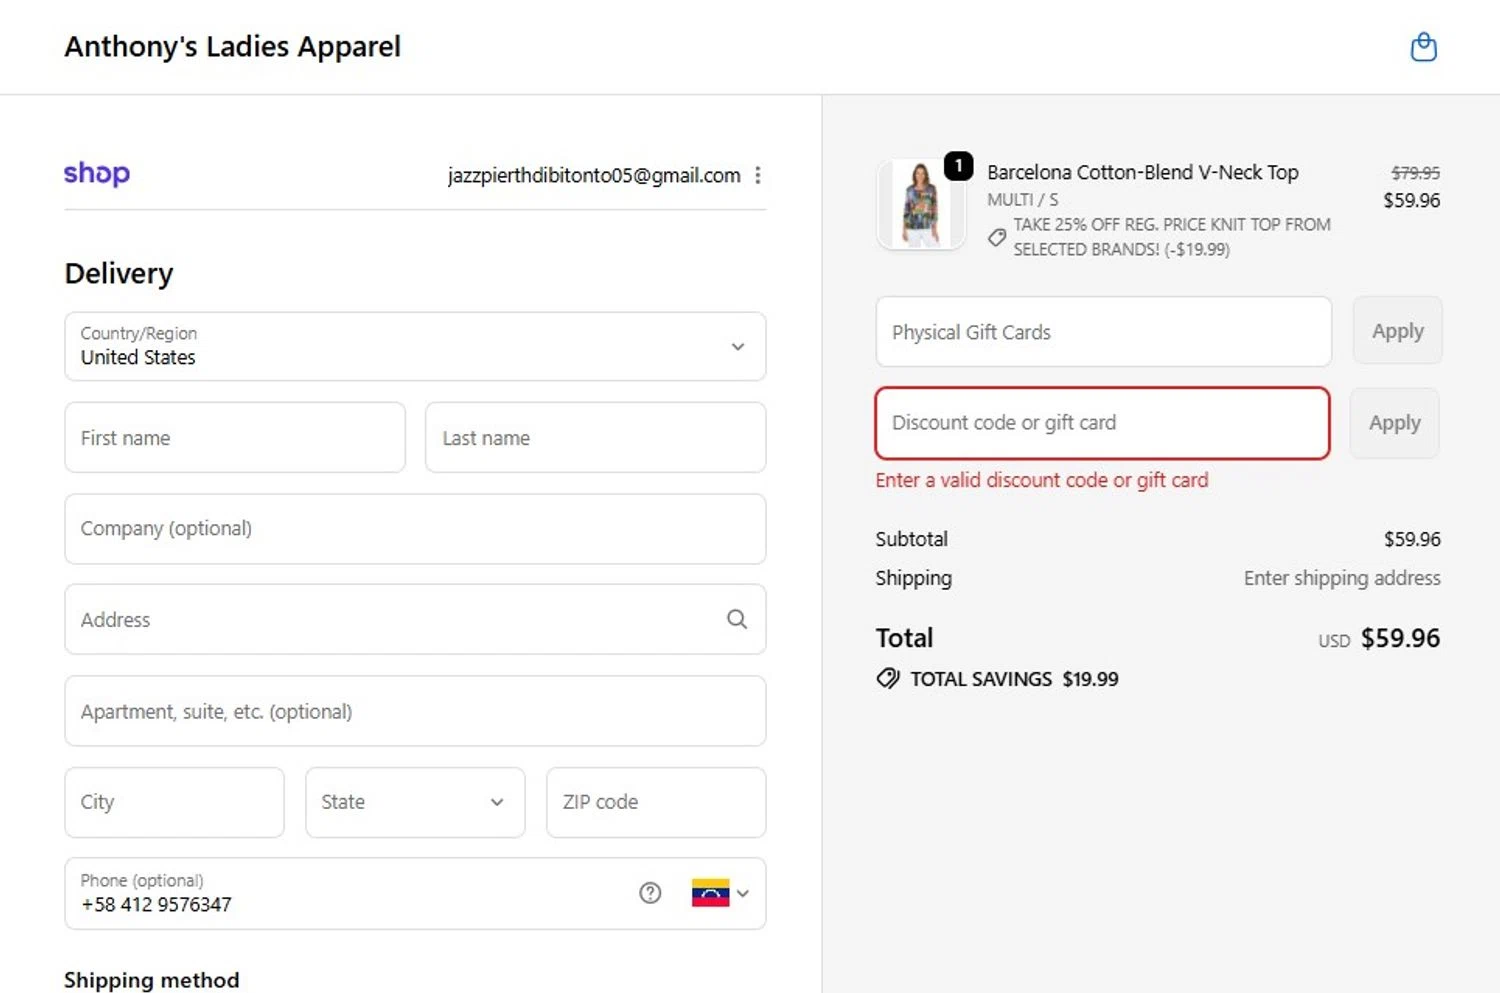Click the MULTI / S variant text
Viewport: 1500px width, 993px height.
[x=1022, y=200]
